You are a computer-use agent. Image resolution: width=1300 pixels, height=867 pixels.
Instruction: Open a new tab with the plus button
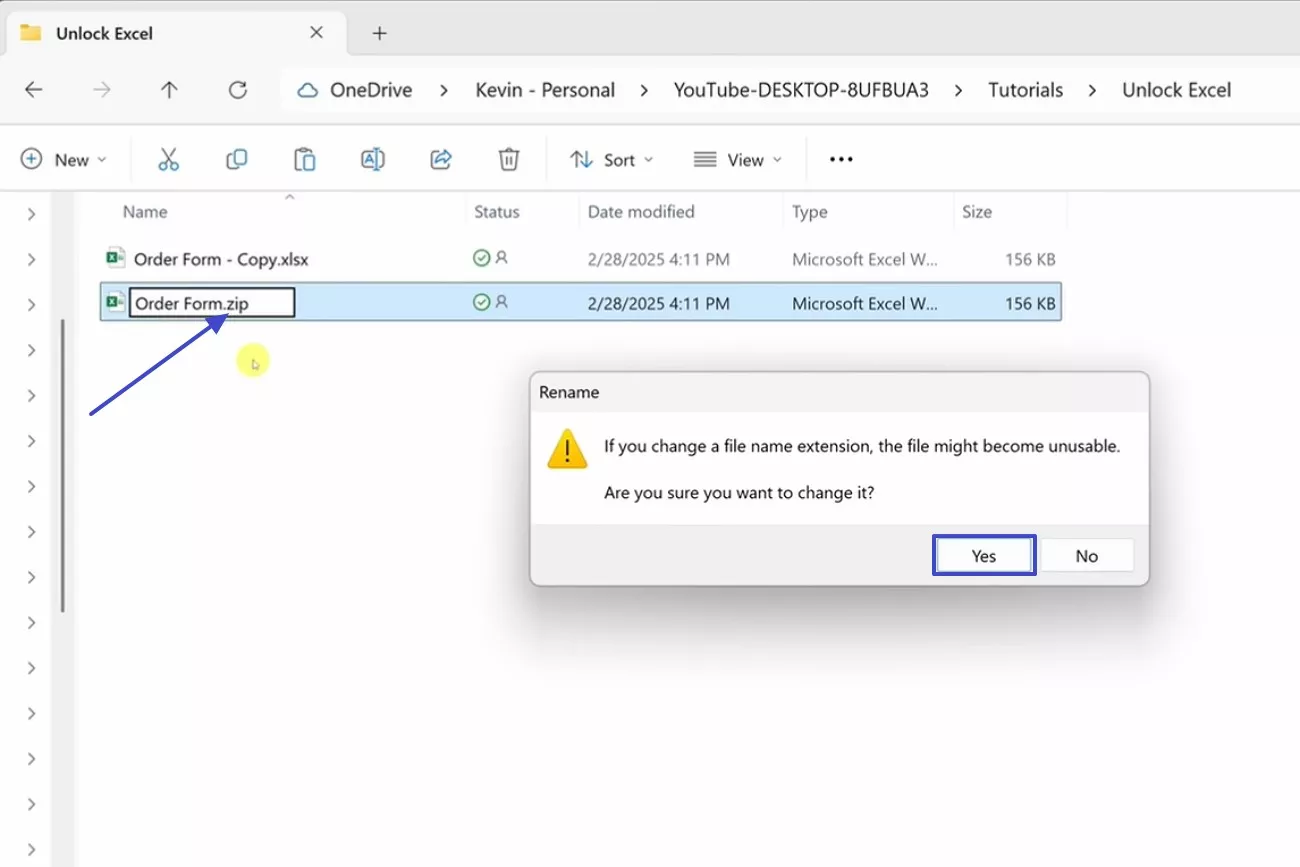pyautogui.click(x=379, y=33)
